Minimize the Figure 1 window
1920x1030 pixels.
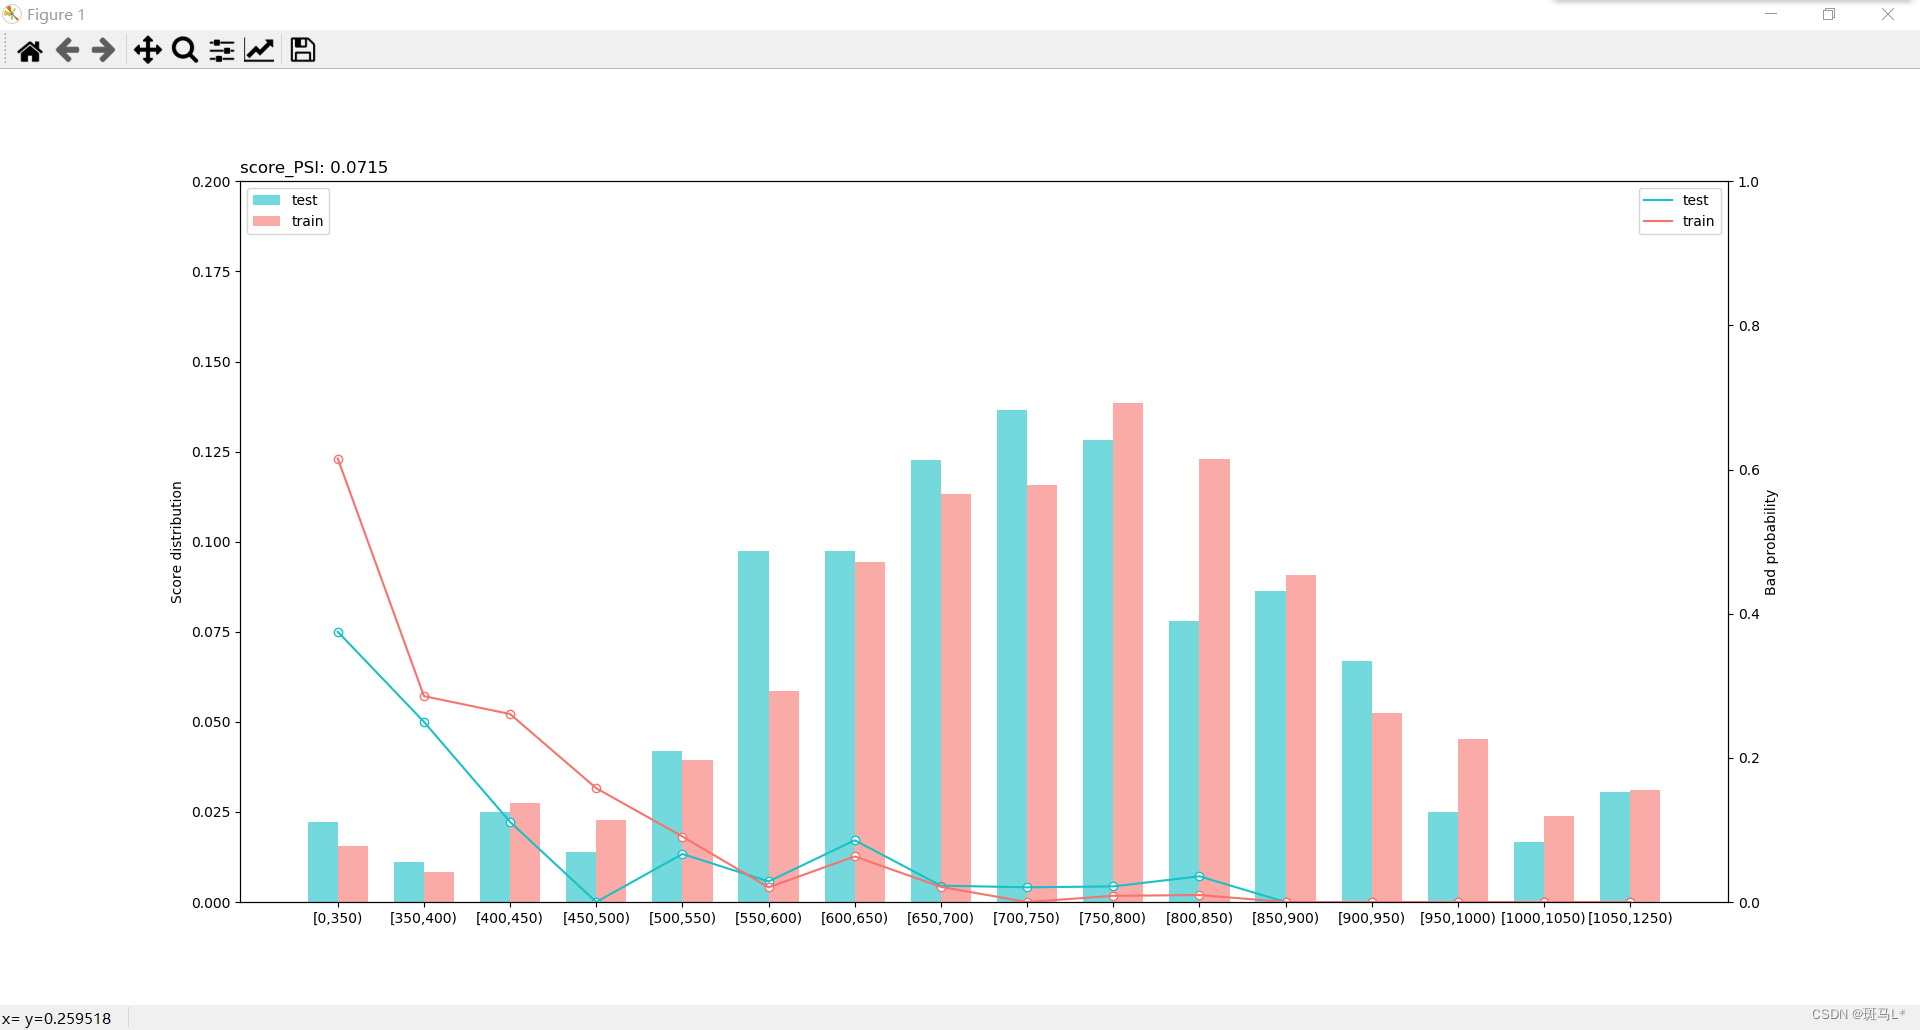[x=1771, y=14]
